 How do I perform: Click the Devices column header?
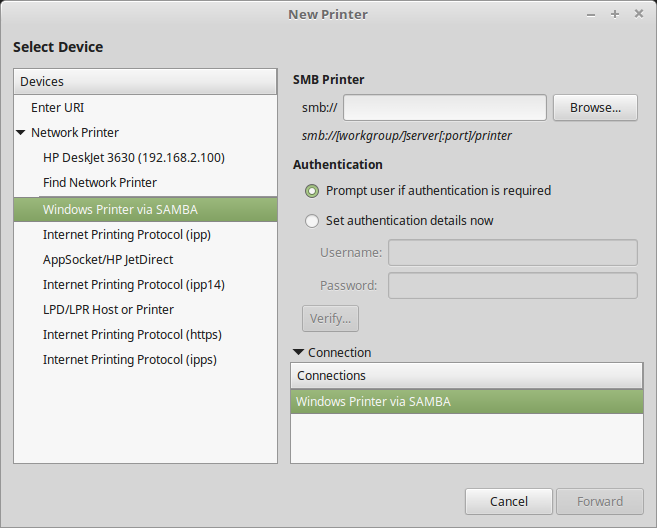click(145, 81)
